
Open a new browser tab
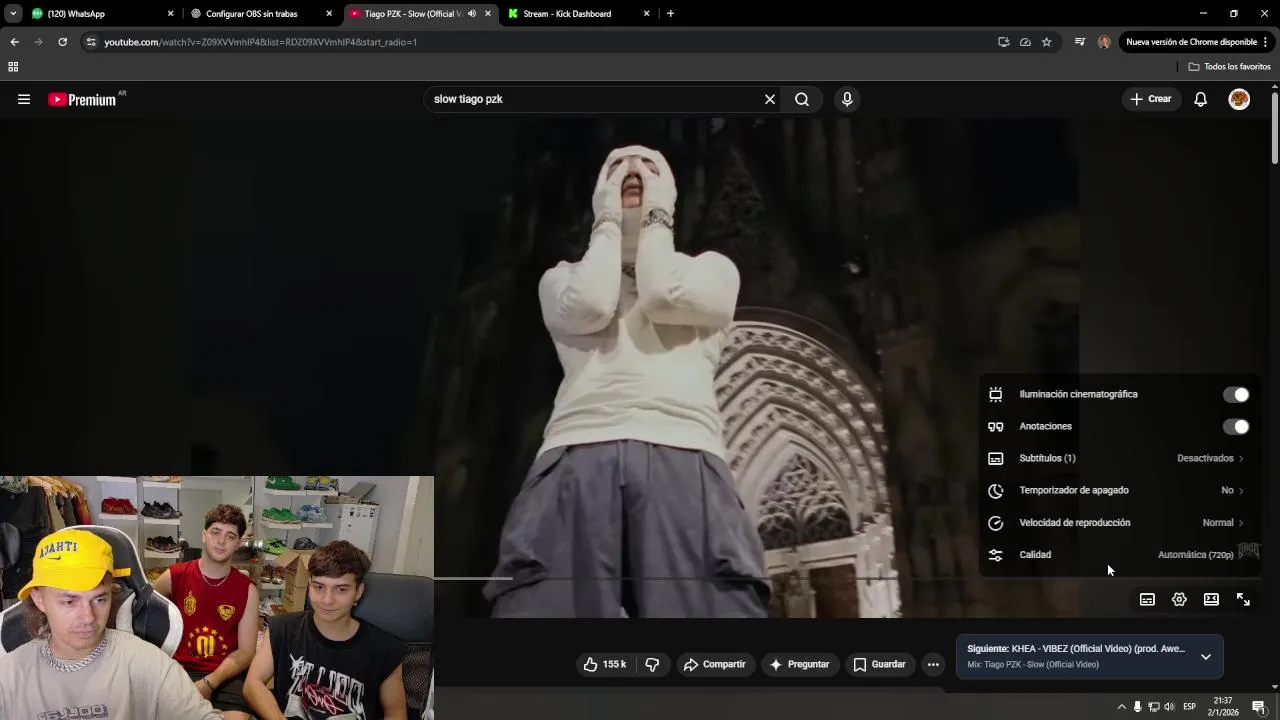pyautogui.click(x=670, y=14)
